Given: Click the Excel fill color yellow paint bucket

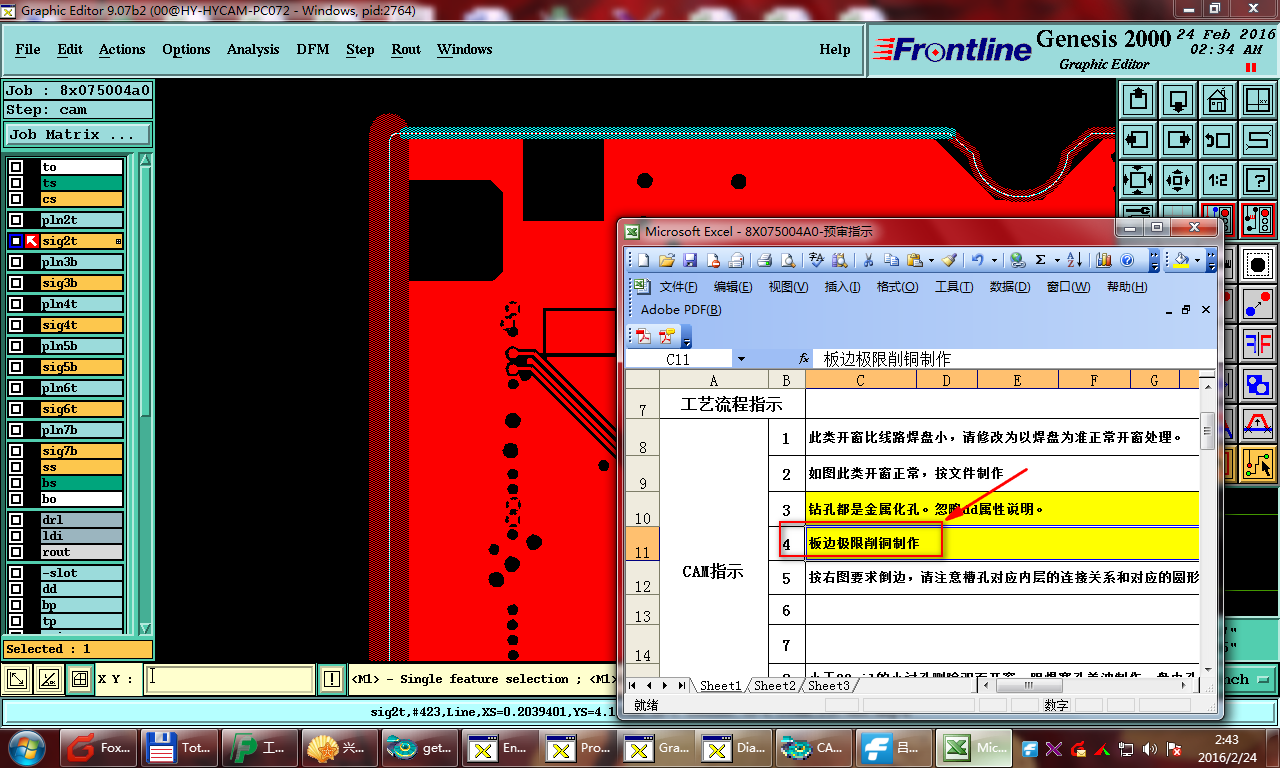Looking at the screenshot, I should click(1182, 260).
